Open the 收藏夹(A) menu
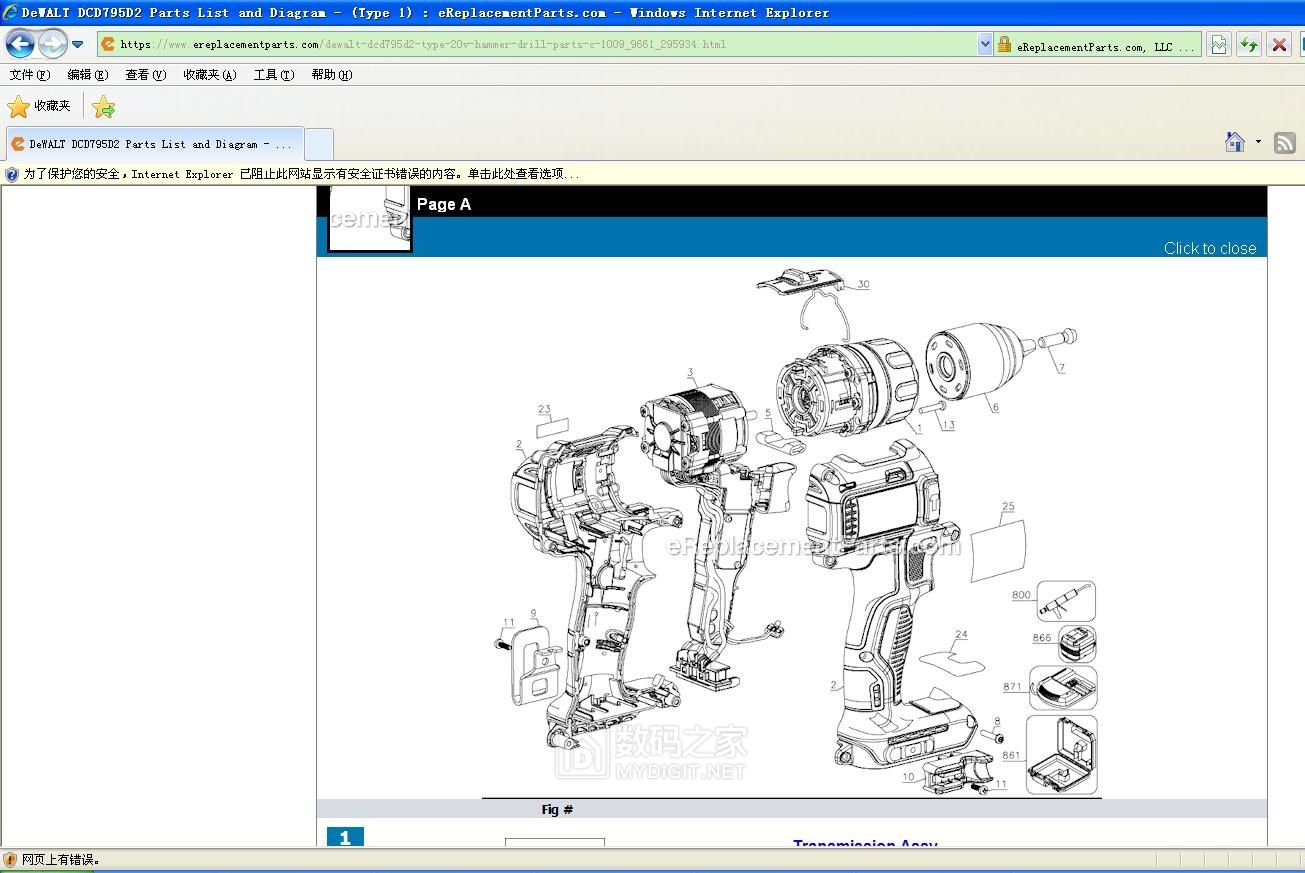This screenshot has width=1305, height=873. tap(210, 75)
